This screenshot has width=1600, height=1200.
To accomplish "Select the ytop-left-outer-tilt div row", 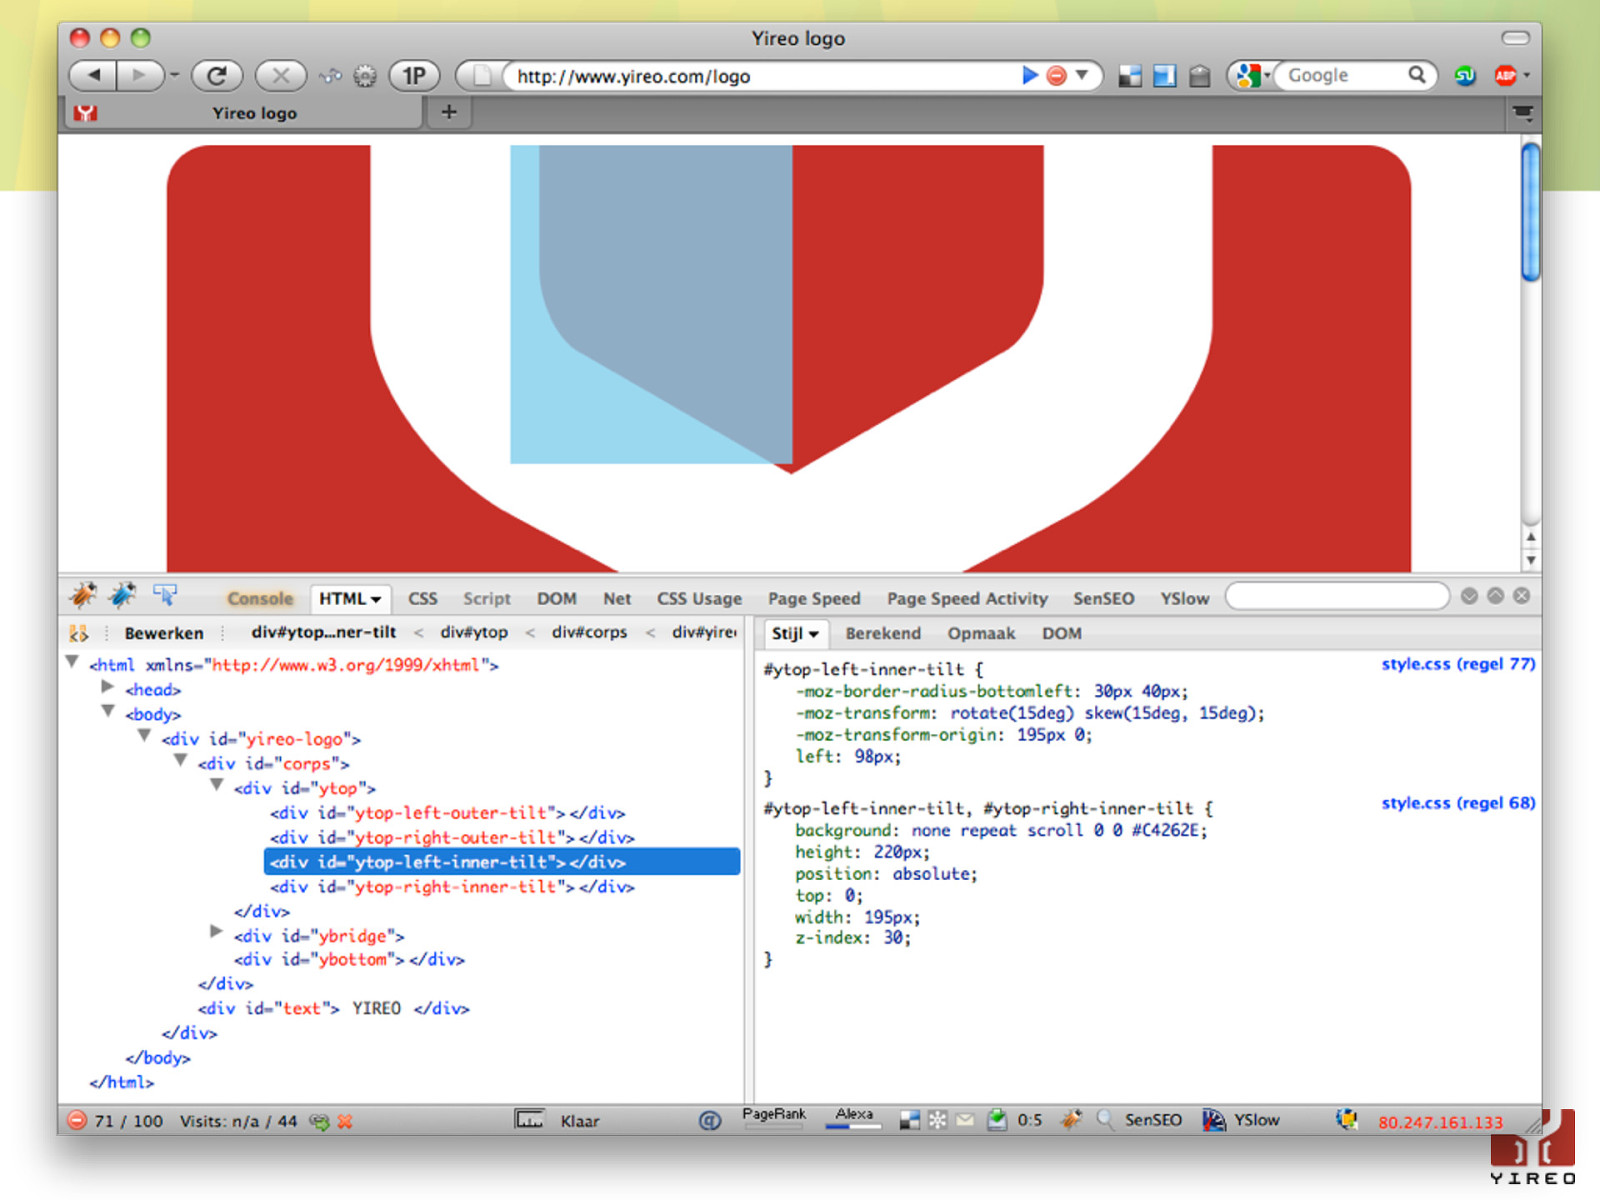I will (447, 813).
